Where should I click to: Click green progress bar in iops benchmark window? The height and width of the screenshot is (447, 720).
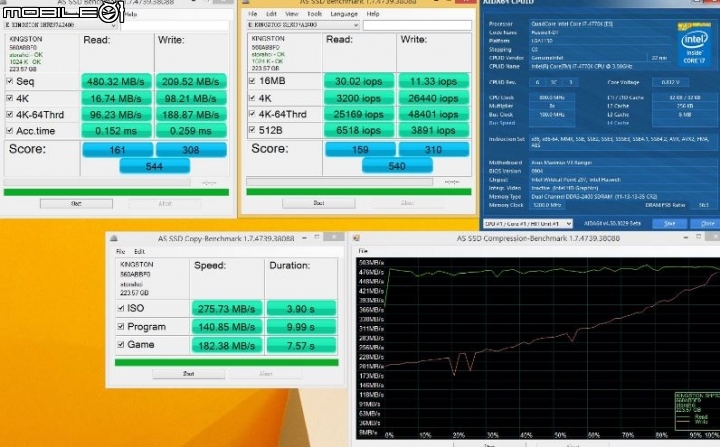(359, 192)
